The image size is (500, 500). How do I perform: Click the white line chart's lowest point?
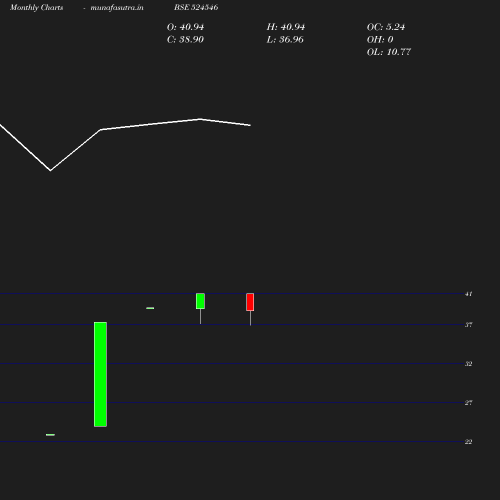[50, 170]
